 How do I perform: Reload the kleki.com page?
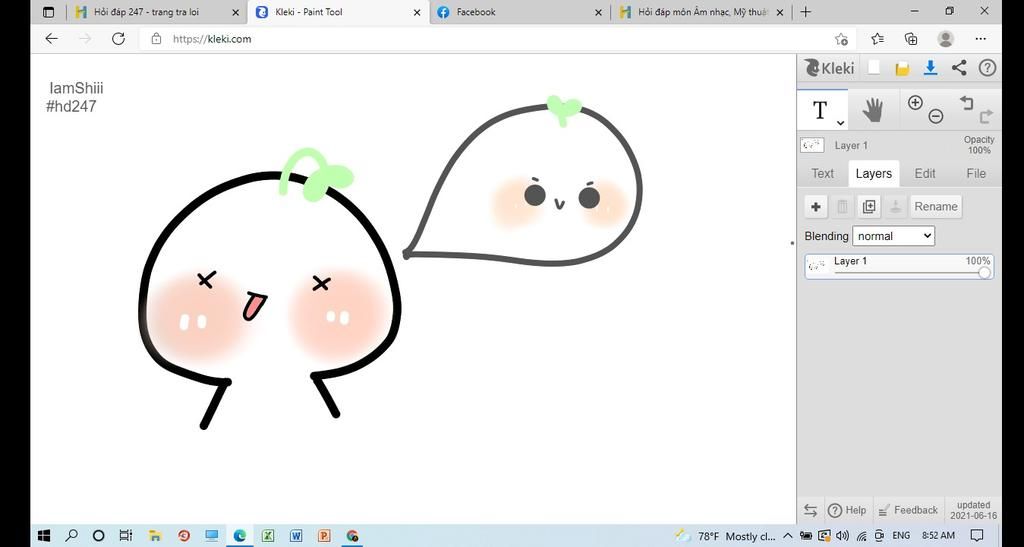click(118, 39)
